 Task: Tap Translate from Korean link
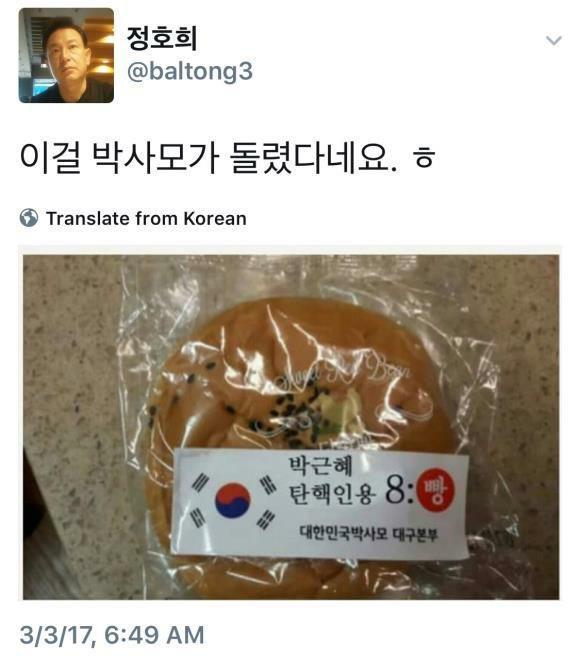146,219
